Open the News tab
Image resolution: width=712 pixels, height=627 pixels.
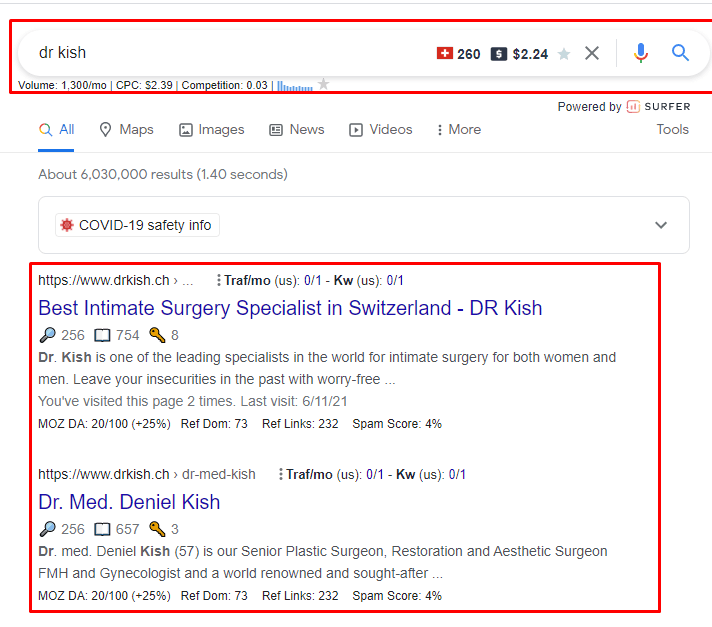point(297,130)
